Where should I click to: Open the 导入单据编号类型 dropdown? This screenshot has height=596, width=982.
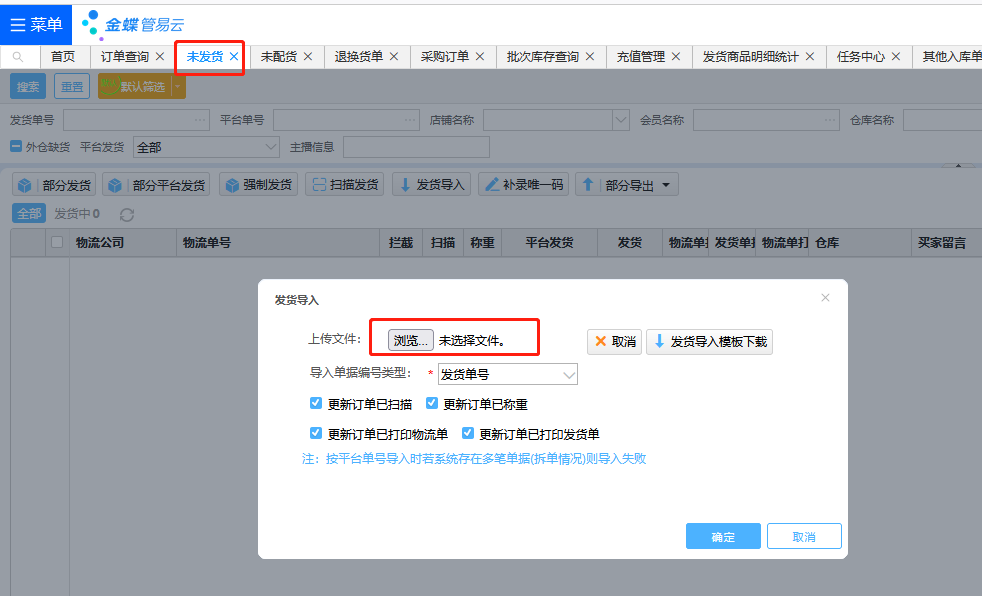click(x=508, y=375)
